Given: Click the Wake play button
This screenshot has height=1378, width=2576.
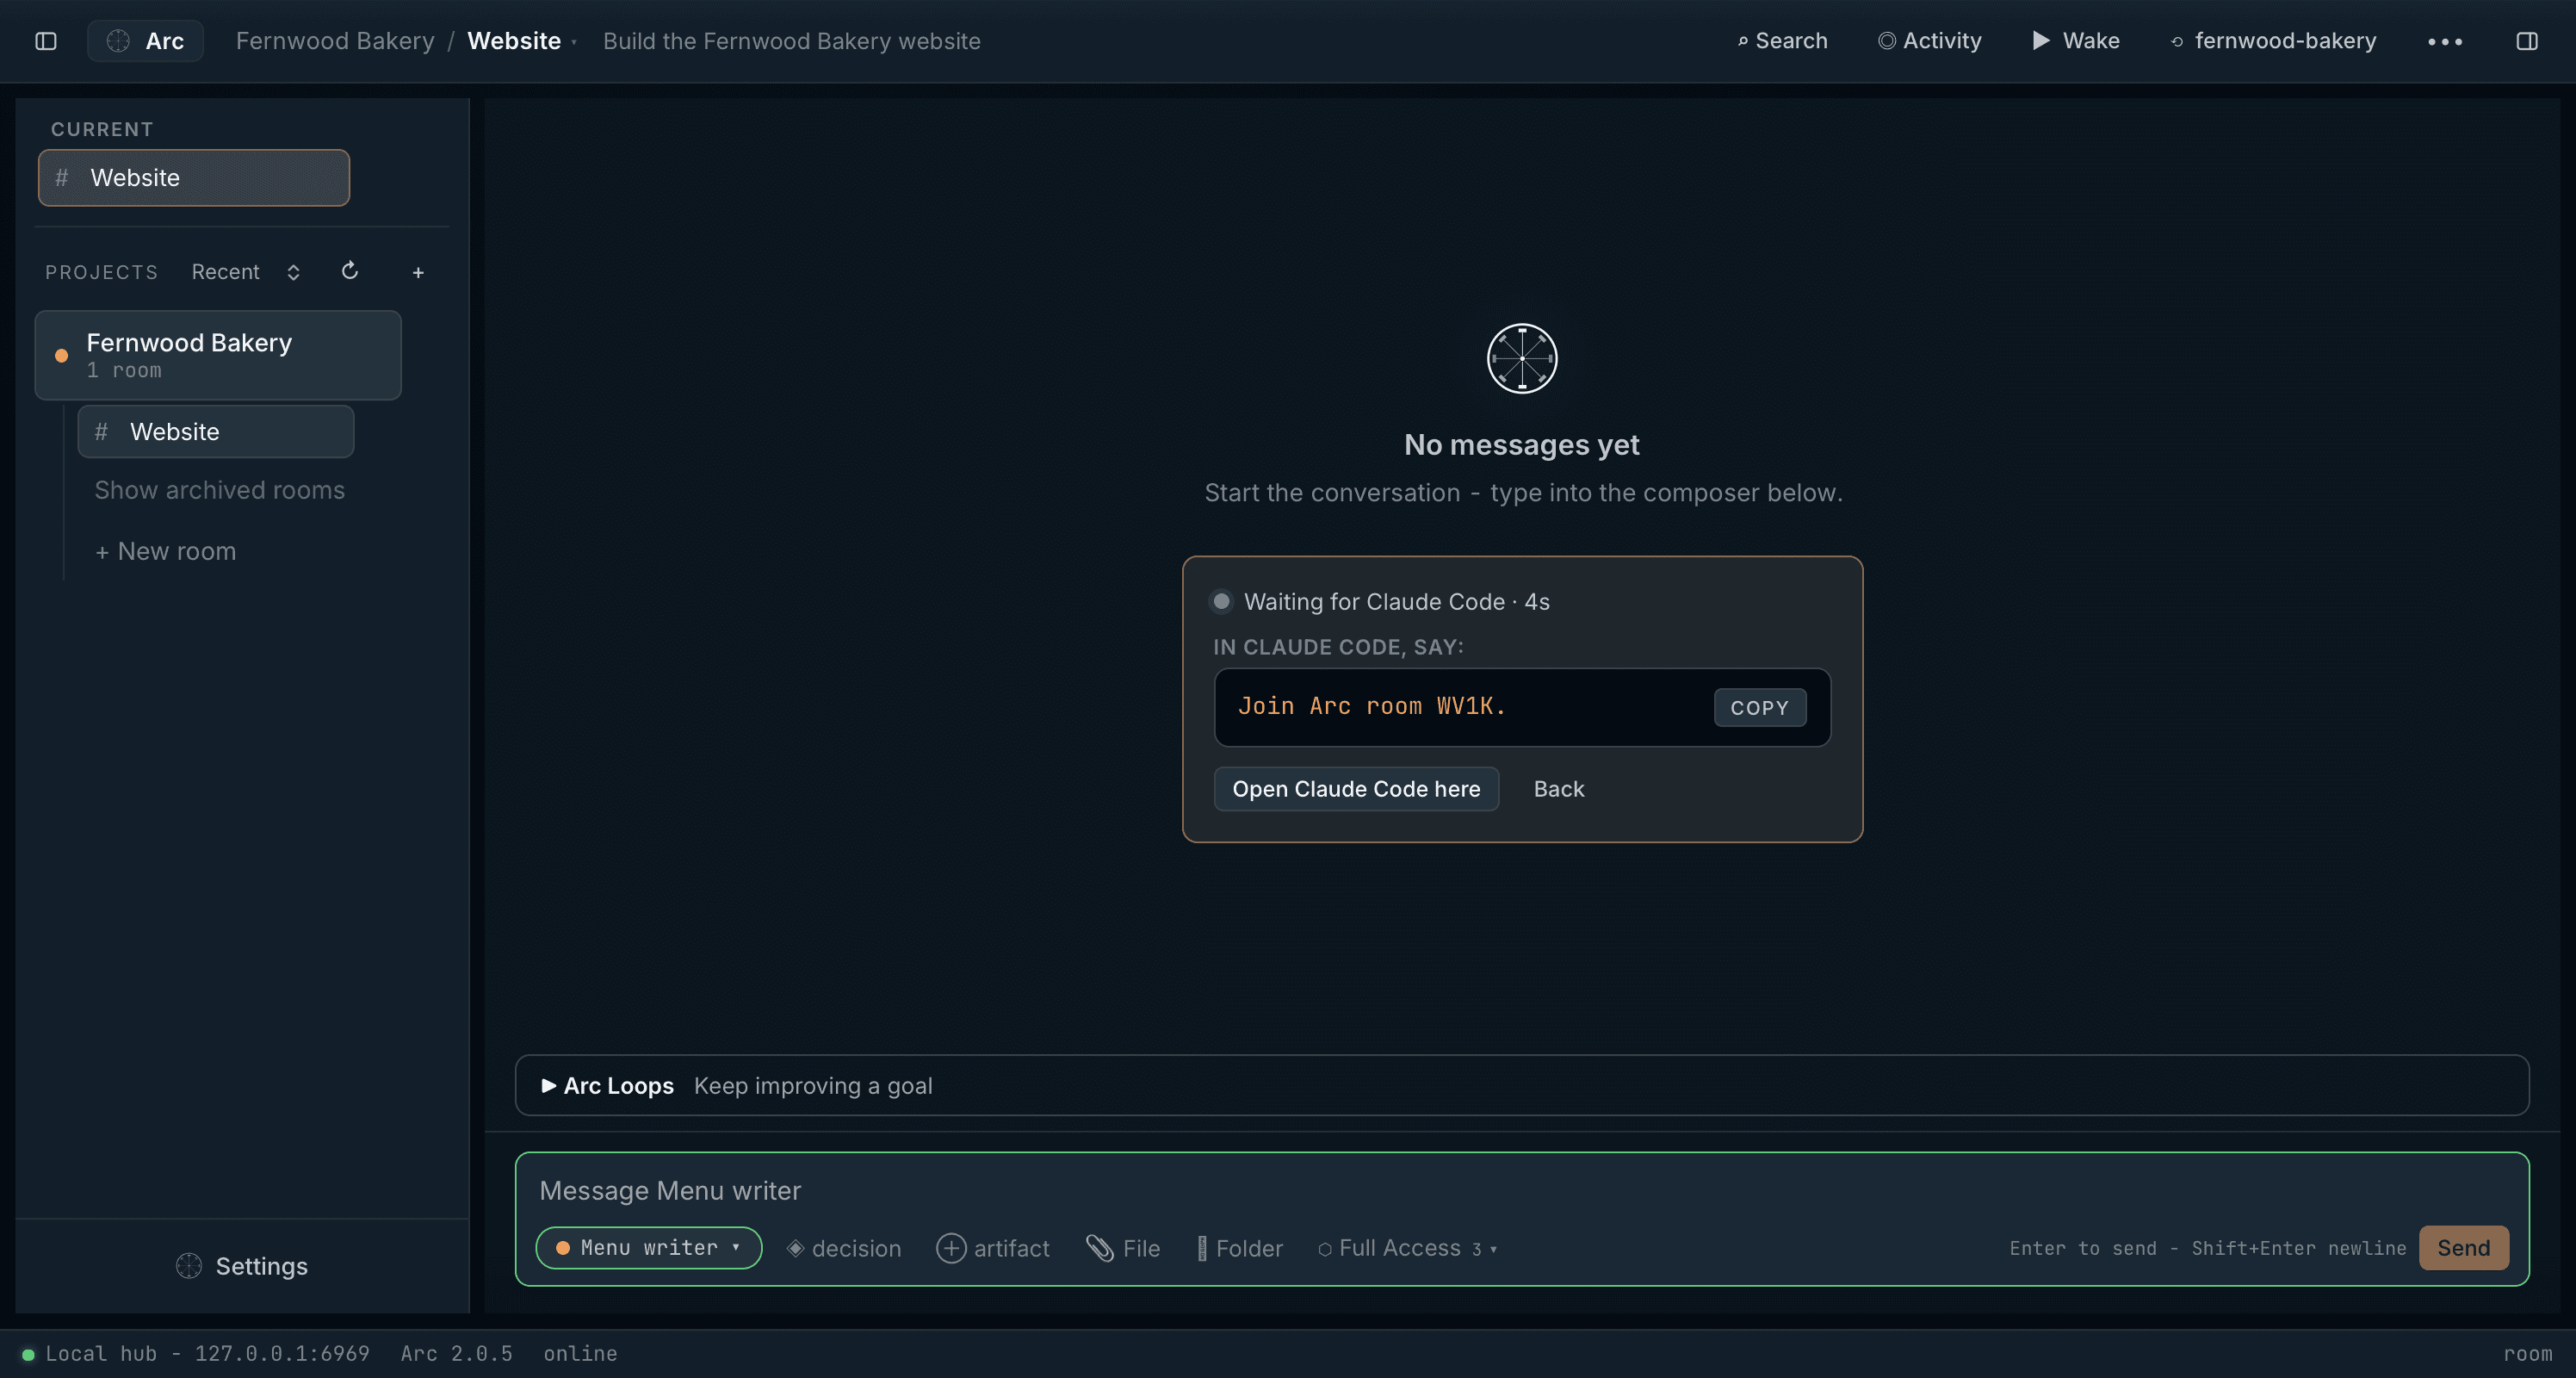Looking at the screenshot, I should [x=2075, y=41].
